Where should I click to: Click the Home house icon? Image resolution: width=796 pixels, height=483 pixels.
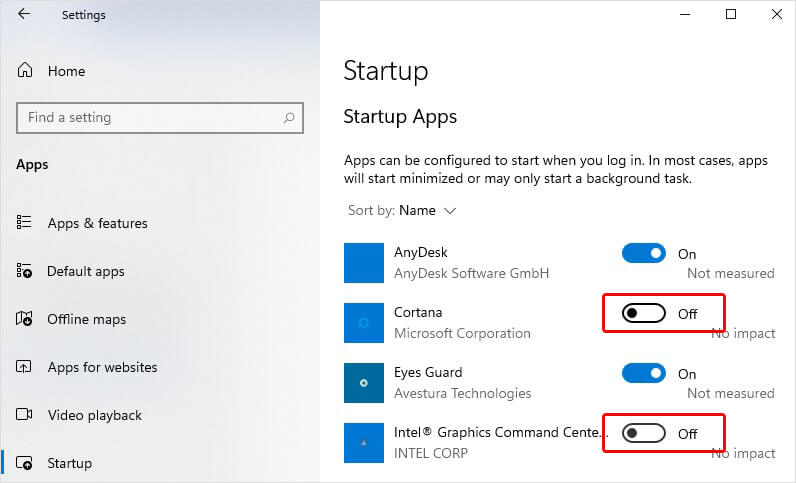click(24, 70)
